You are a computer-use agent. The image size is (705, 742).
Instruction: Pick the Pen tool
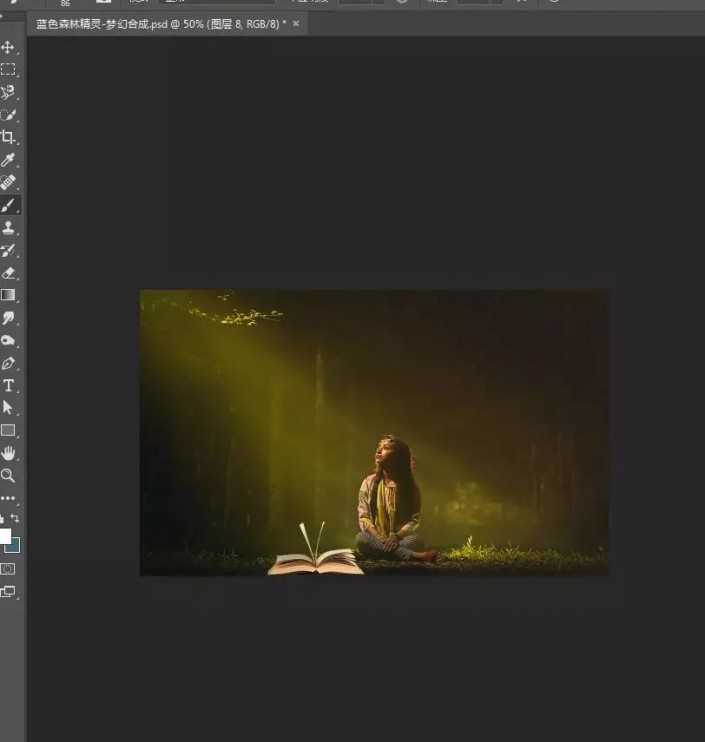(x=8, y=363)
